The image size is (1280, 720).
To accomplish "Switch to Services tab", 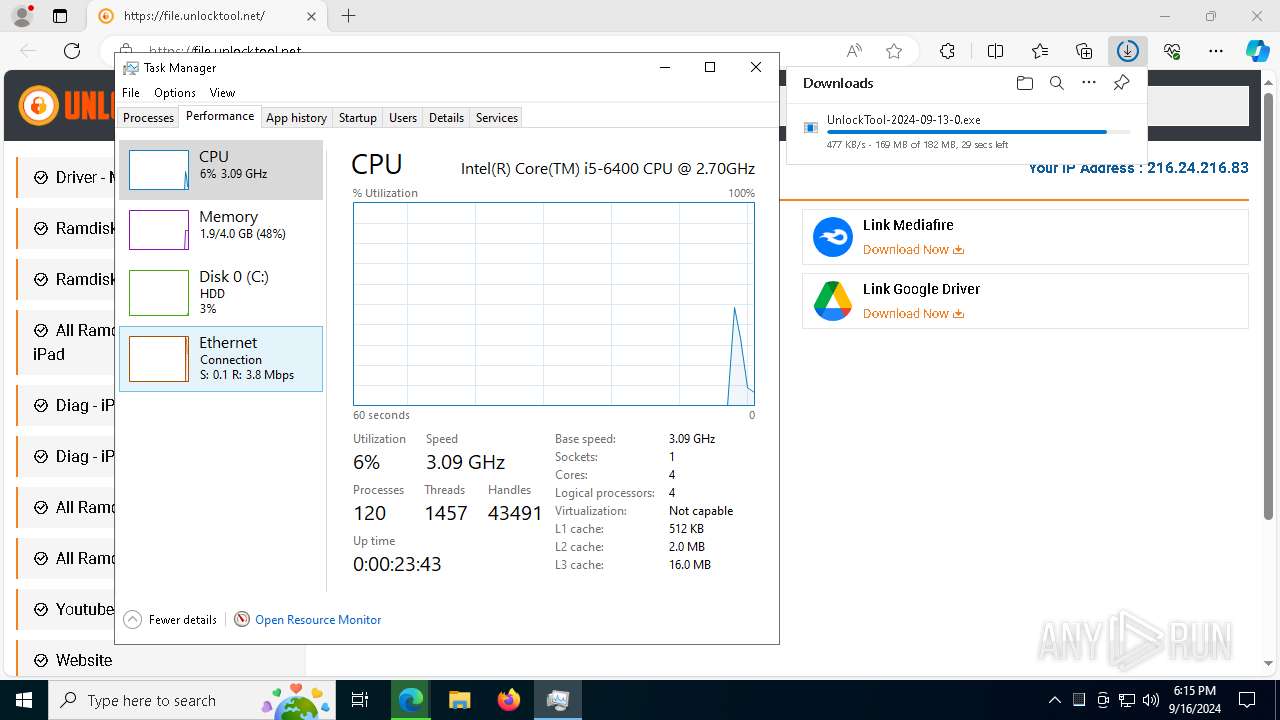I will click(497, 117).
